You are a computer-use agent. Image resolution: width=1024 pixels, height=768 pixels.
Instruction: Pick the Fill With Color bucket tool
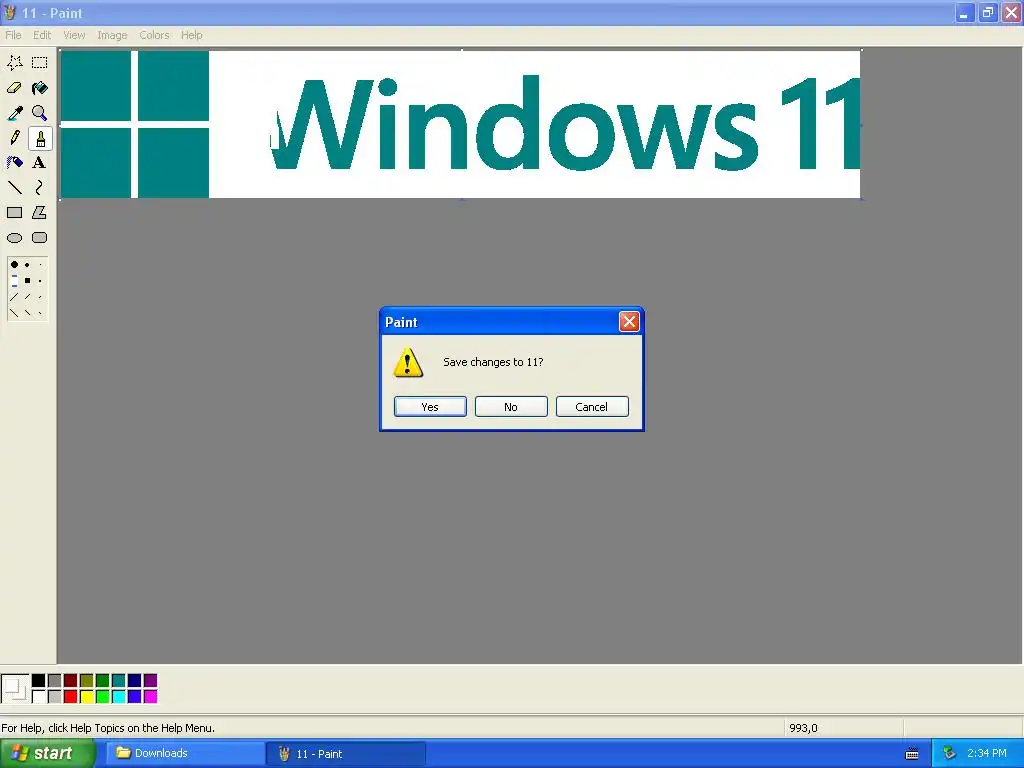40,88
